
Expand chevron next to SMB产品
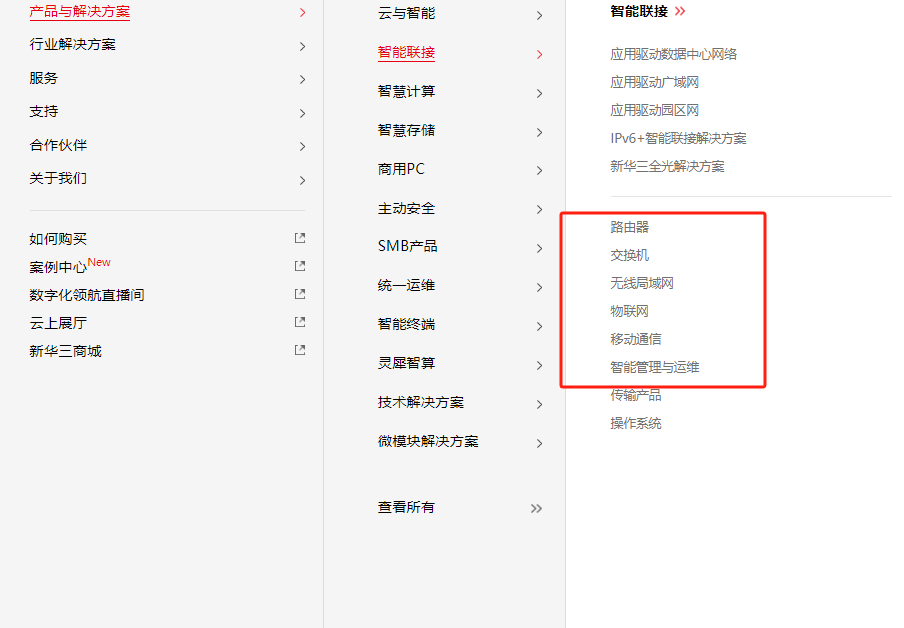(x=540, y=249)
